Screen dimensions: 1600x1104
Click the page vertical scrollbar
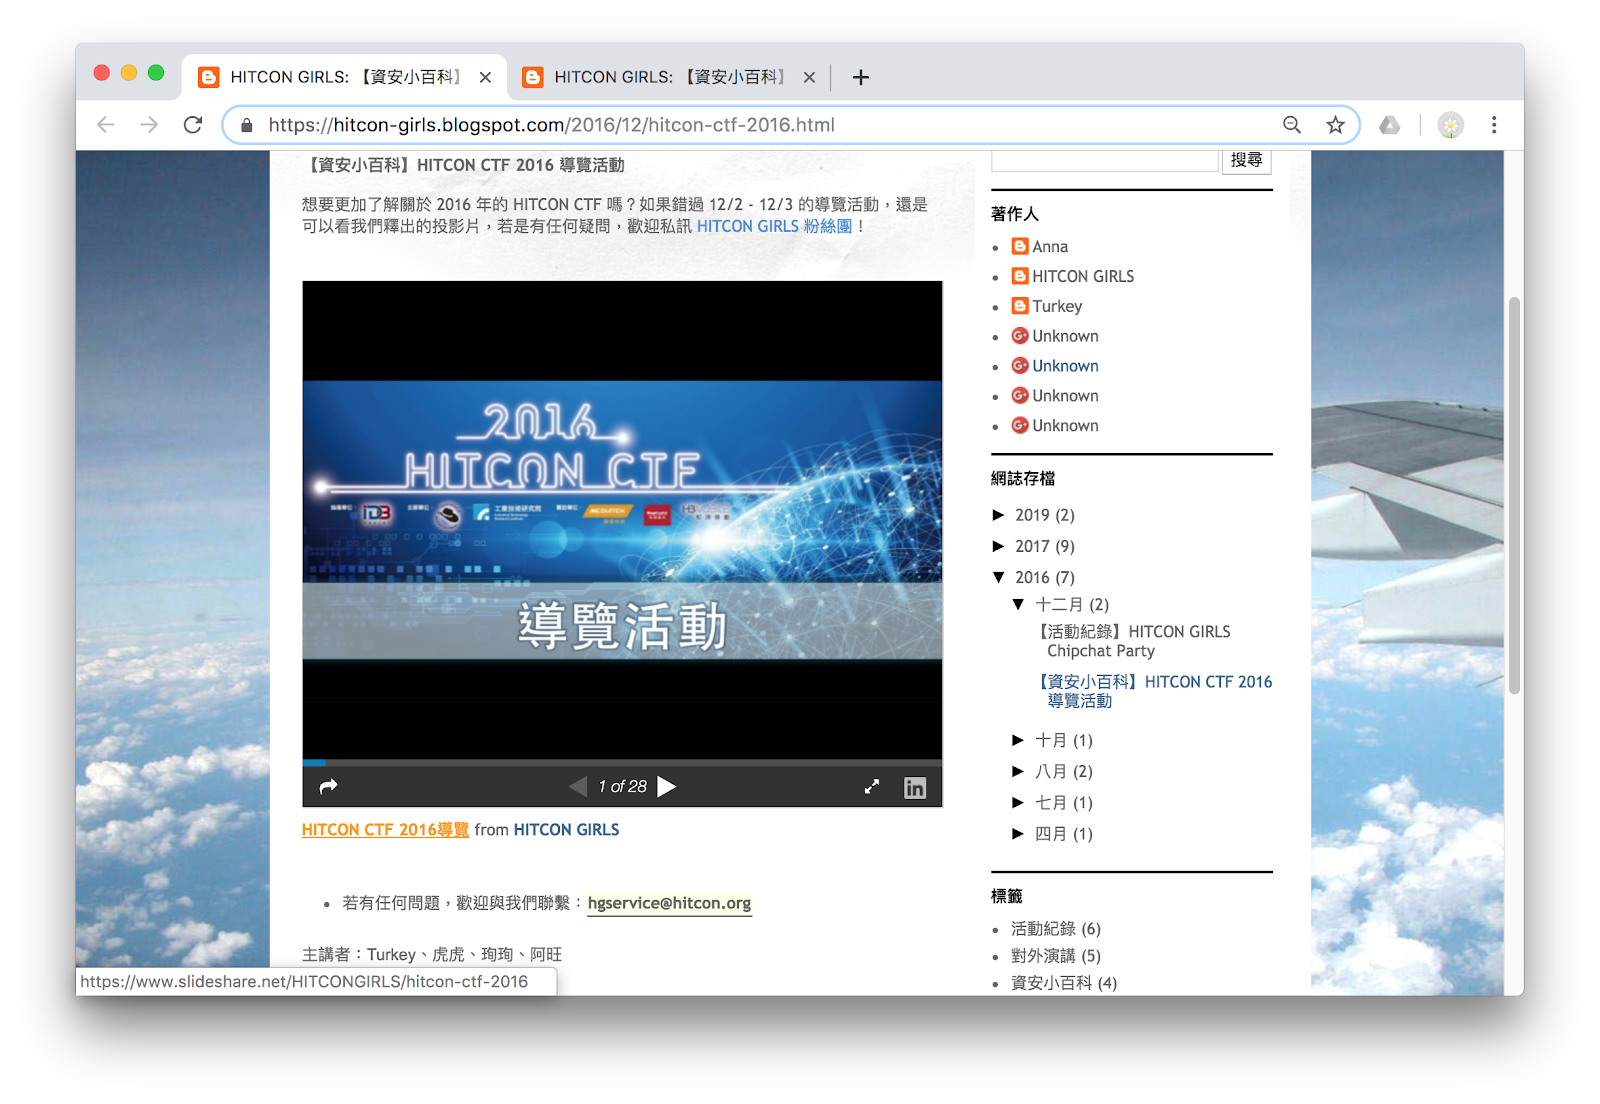(x=1514, y=495)
